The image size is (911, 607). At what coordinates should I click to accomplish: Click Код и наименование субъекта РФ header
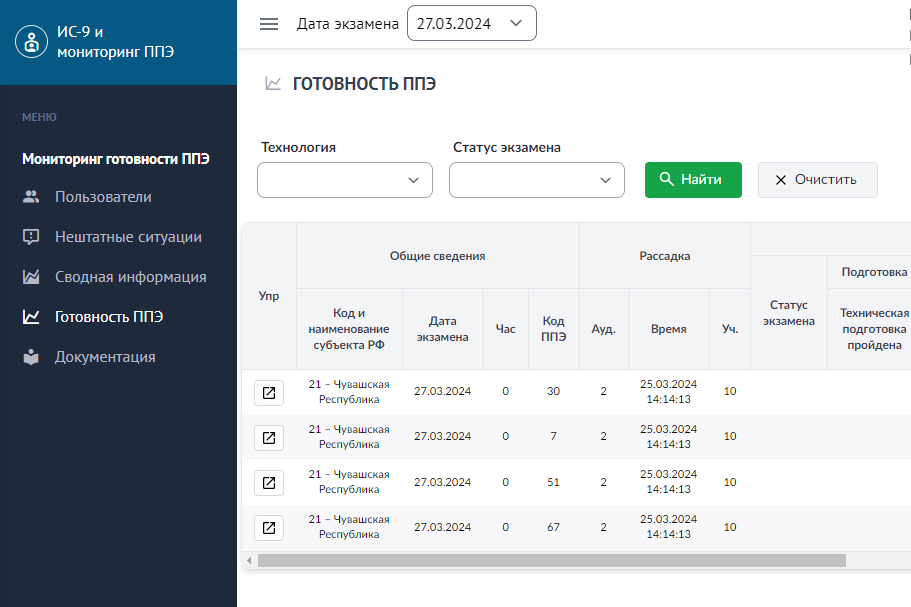click(349, 329)
